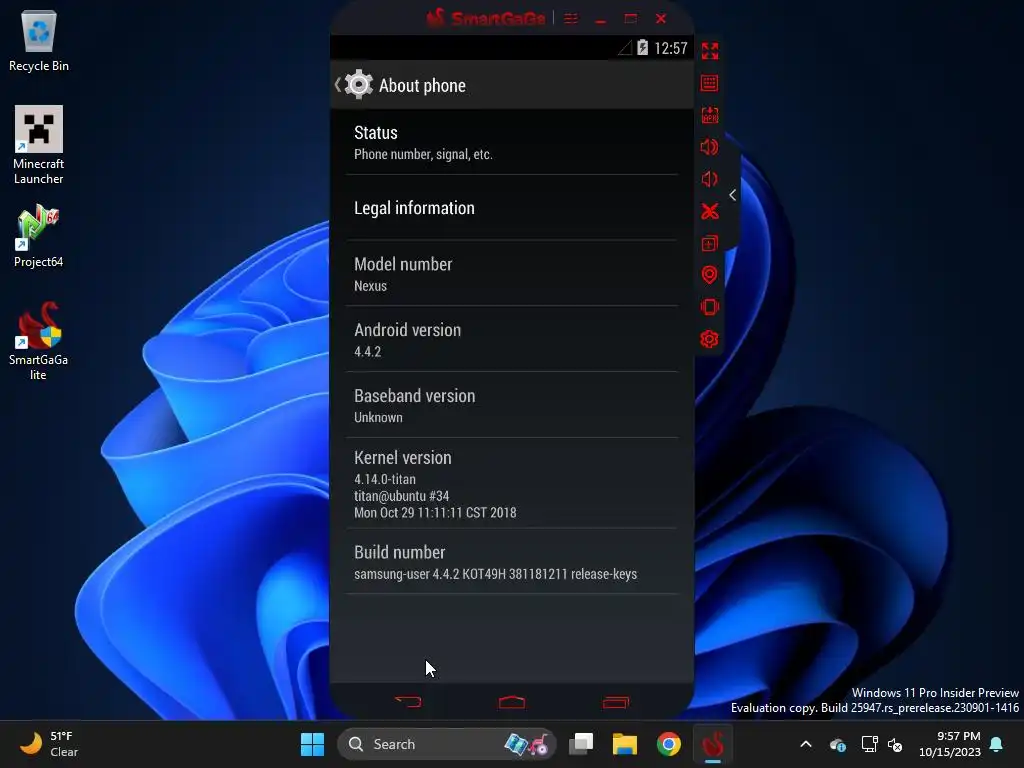The image size is (1024, 768).
Task: Open Legal information
Action: [512, 208]
